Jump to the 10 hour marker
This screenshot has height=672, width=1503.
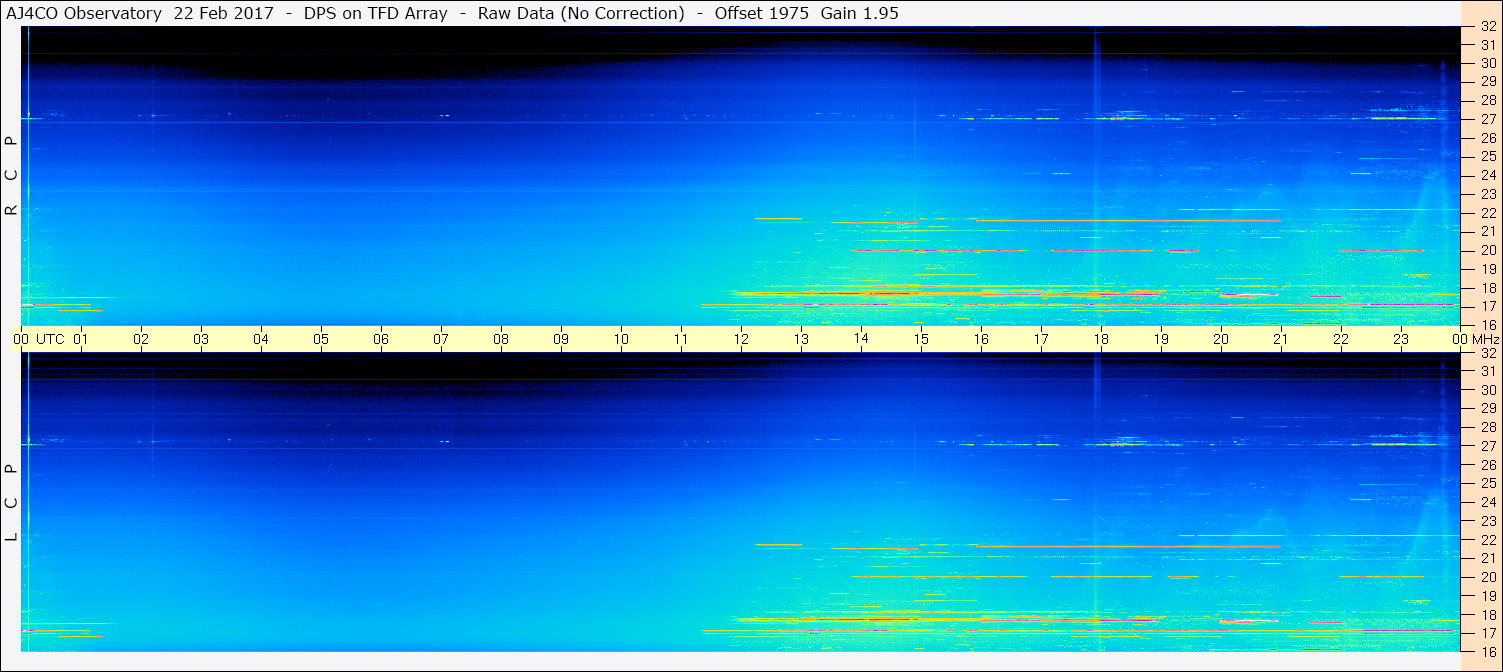pos(621,339)
